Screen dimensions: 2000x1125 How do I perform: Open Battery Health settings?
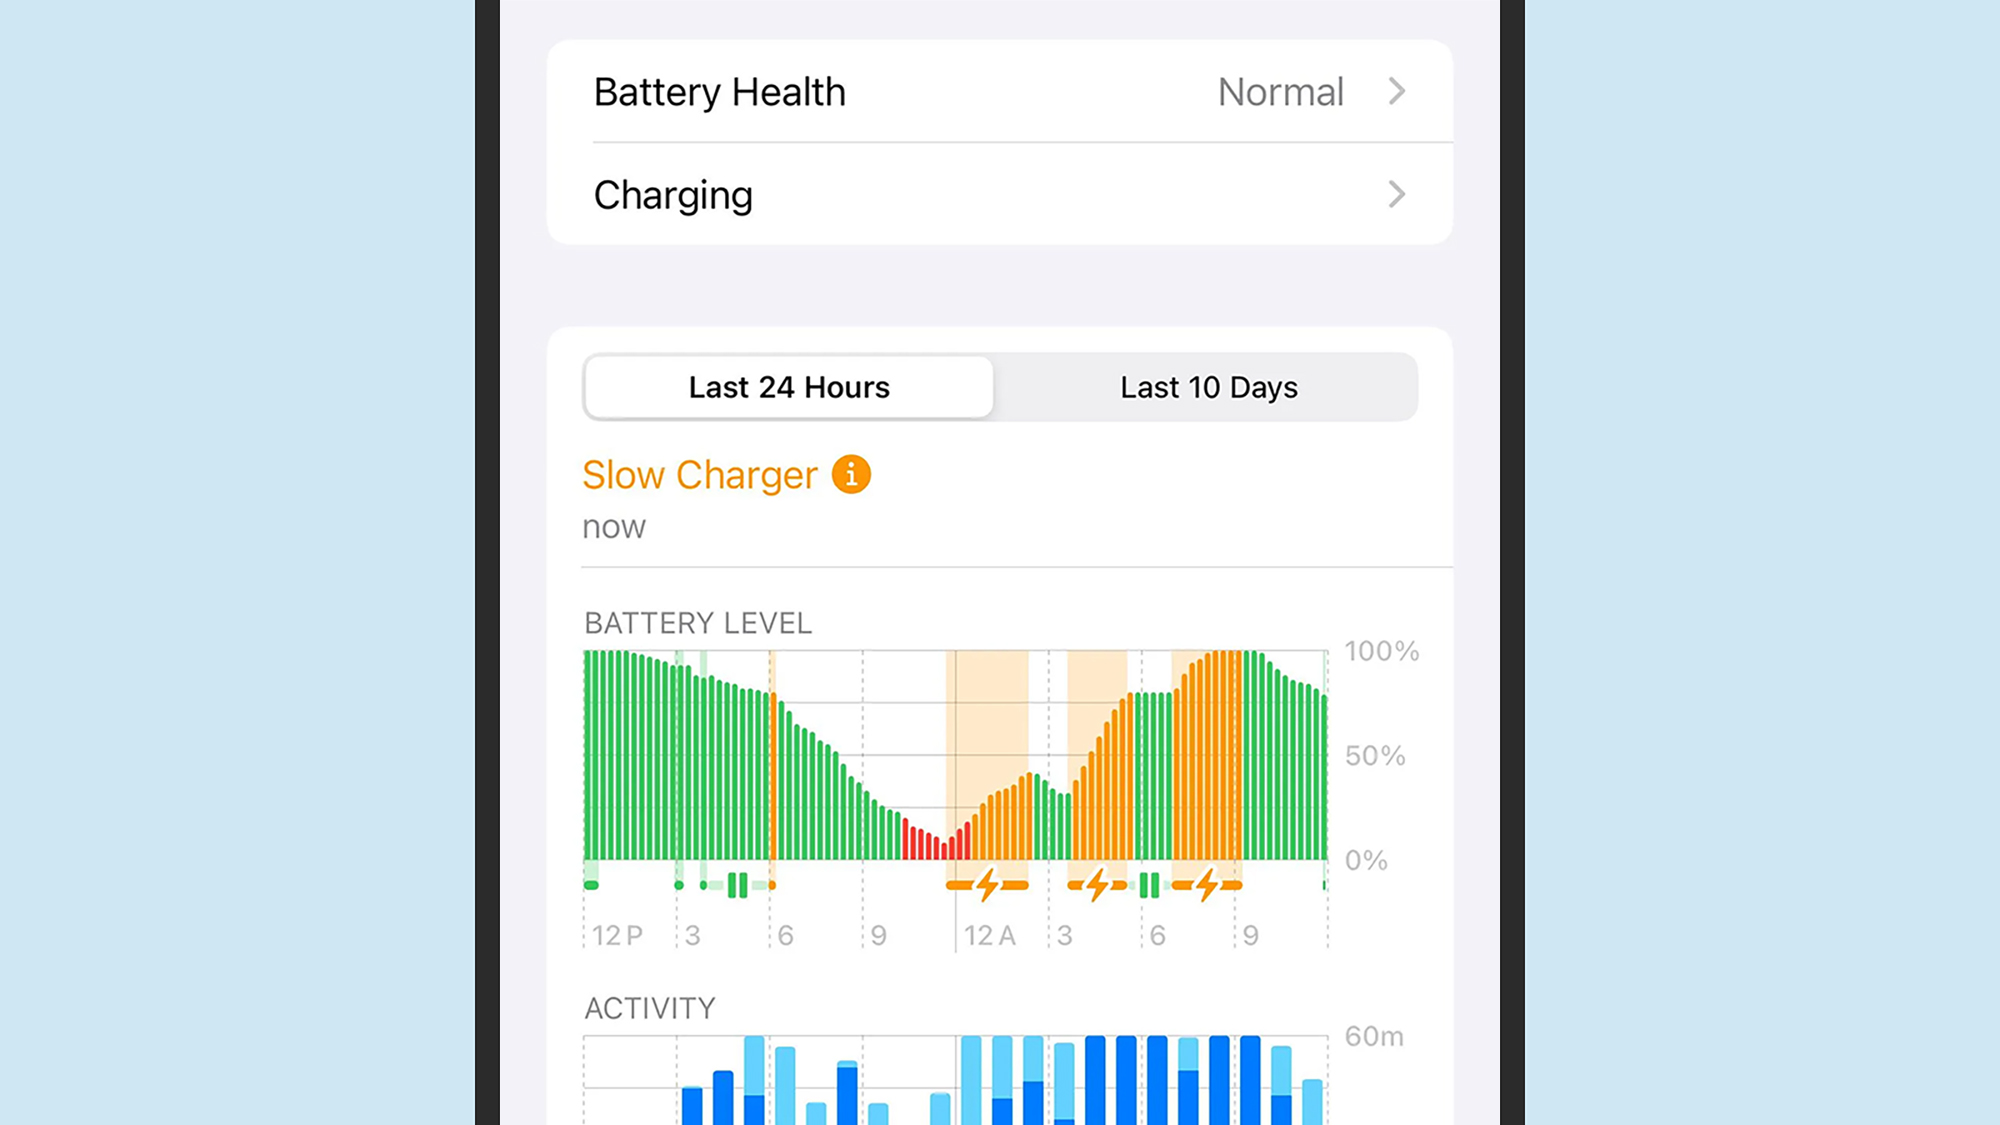(x=1000, y=92)
